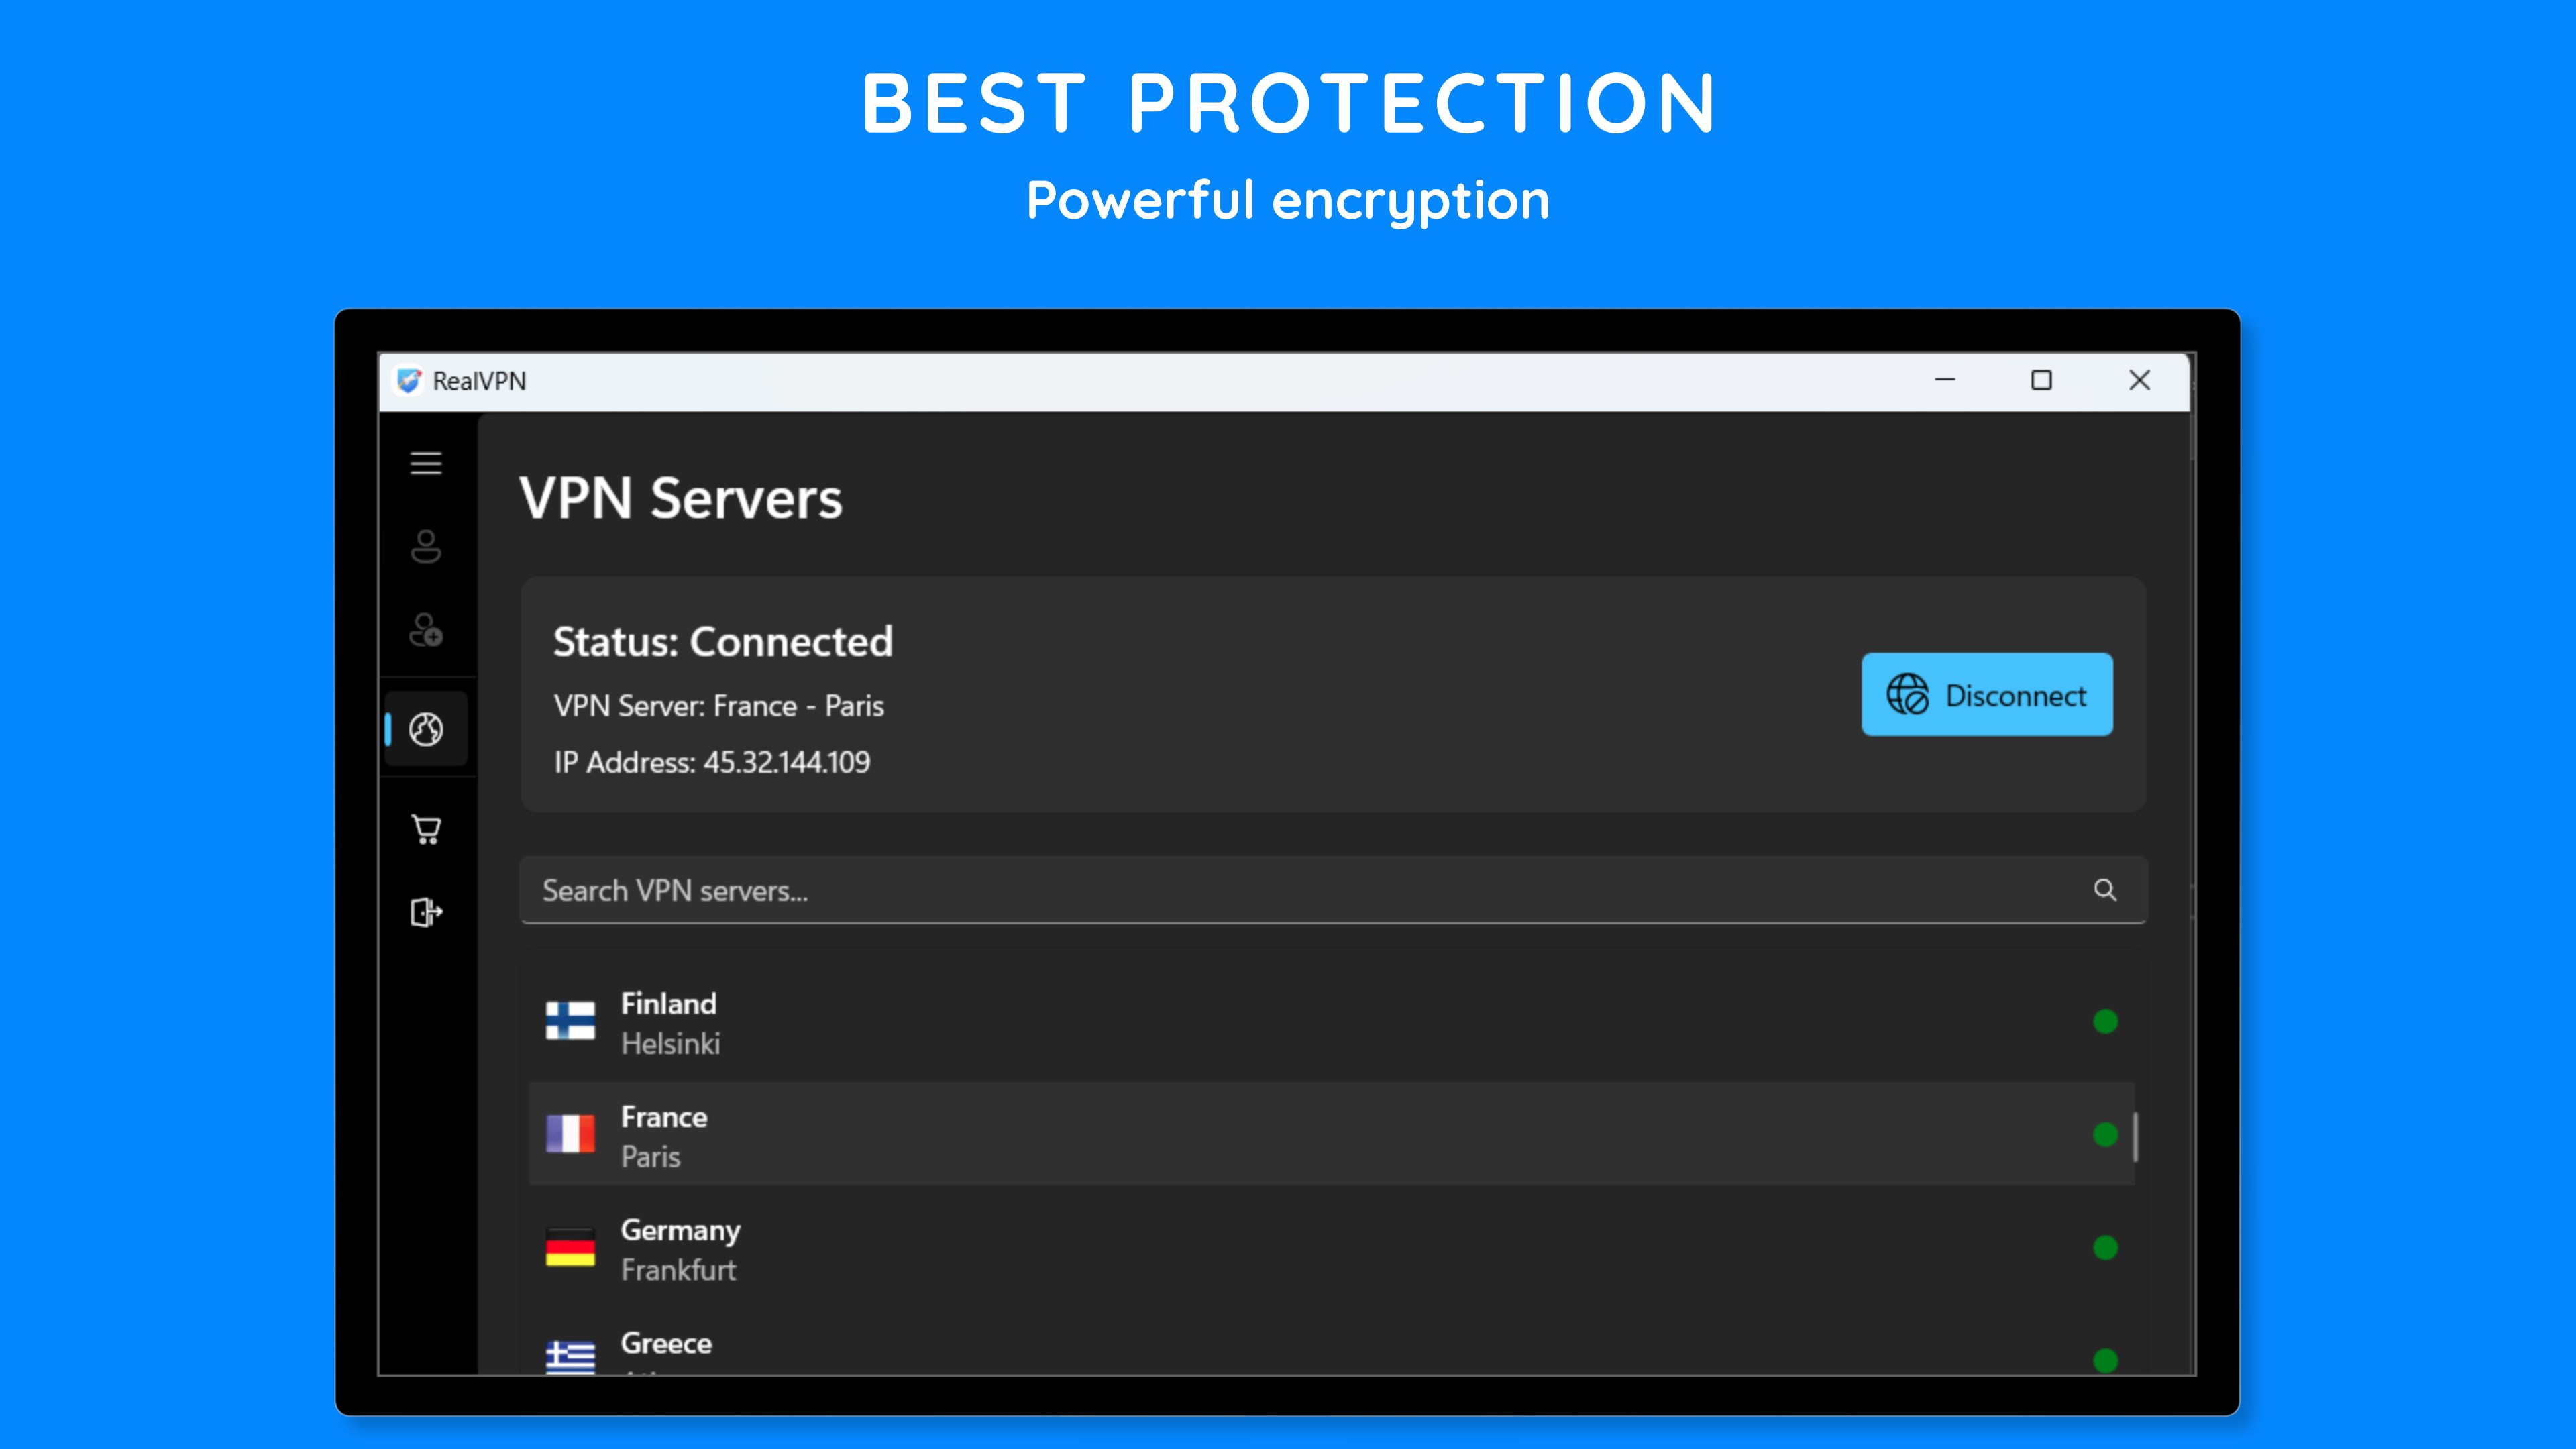Select the globe VPN Servers icon

(426, 729)
